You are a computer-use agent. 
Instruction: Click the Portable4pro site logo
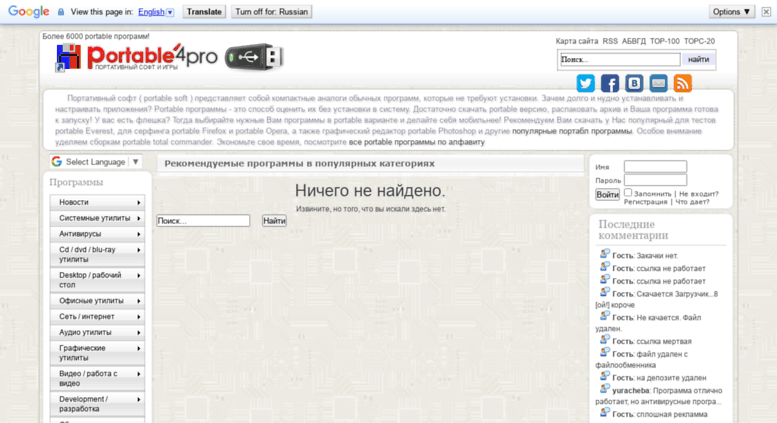(137, 57)
